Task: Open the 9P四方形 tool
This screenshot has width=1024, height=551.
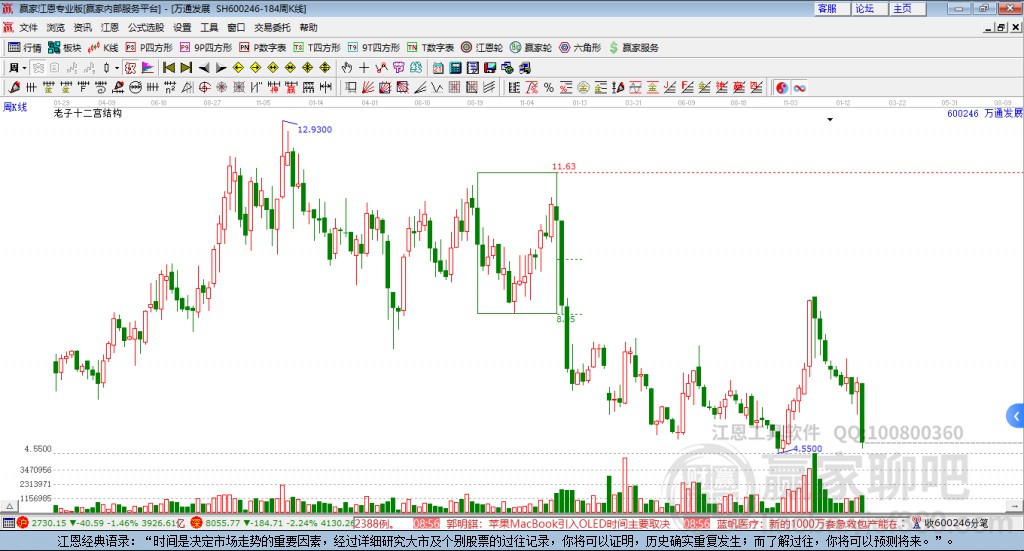Action: point(206,48)
